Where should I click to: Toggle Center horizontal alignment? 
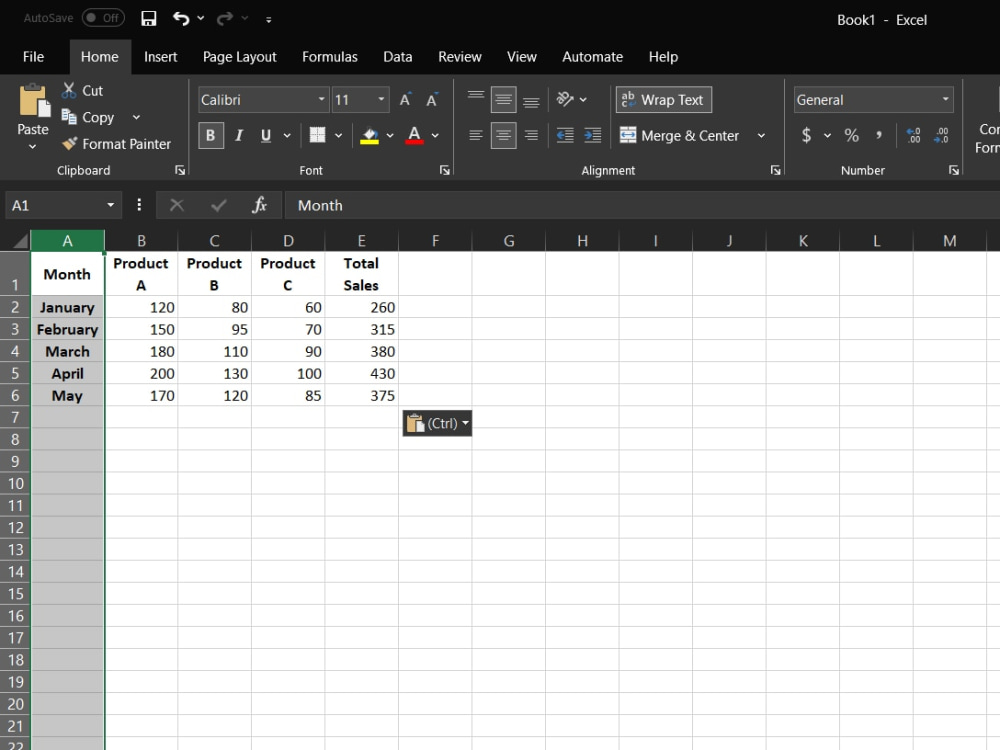pyautogui.click(x=503, y=135)
